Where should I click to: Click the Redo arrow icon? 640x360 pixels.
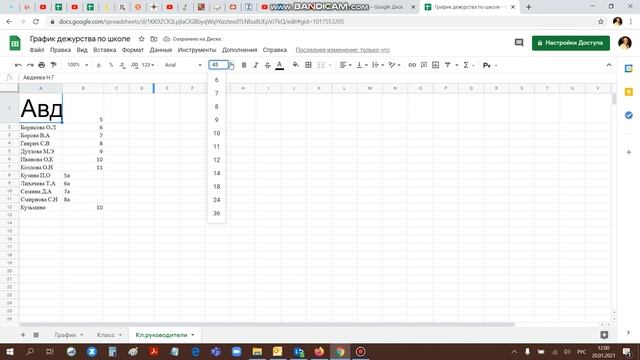click(x=30, y=65)
